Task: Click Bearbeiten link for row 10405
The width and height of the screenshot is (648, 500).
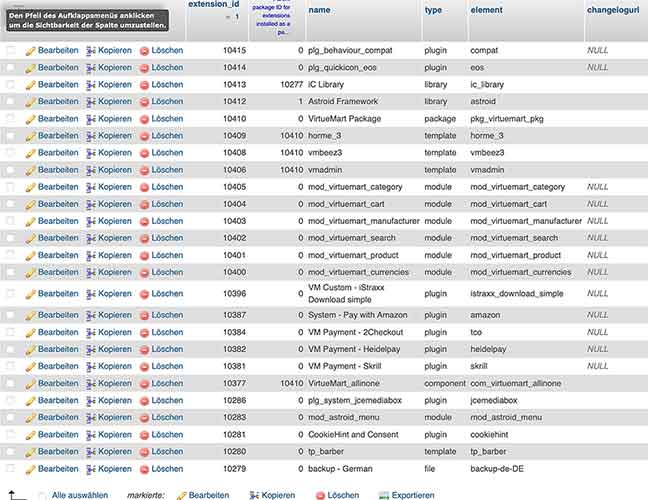Action: 58,187
